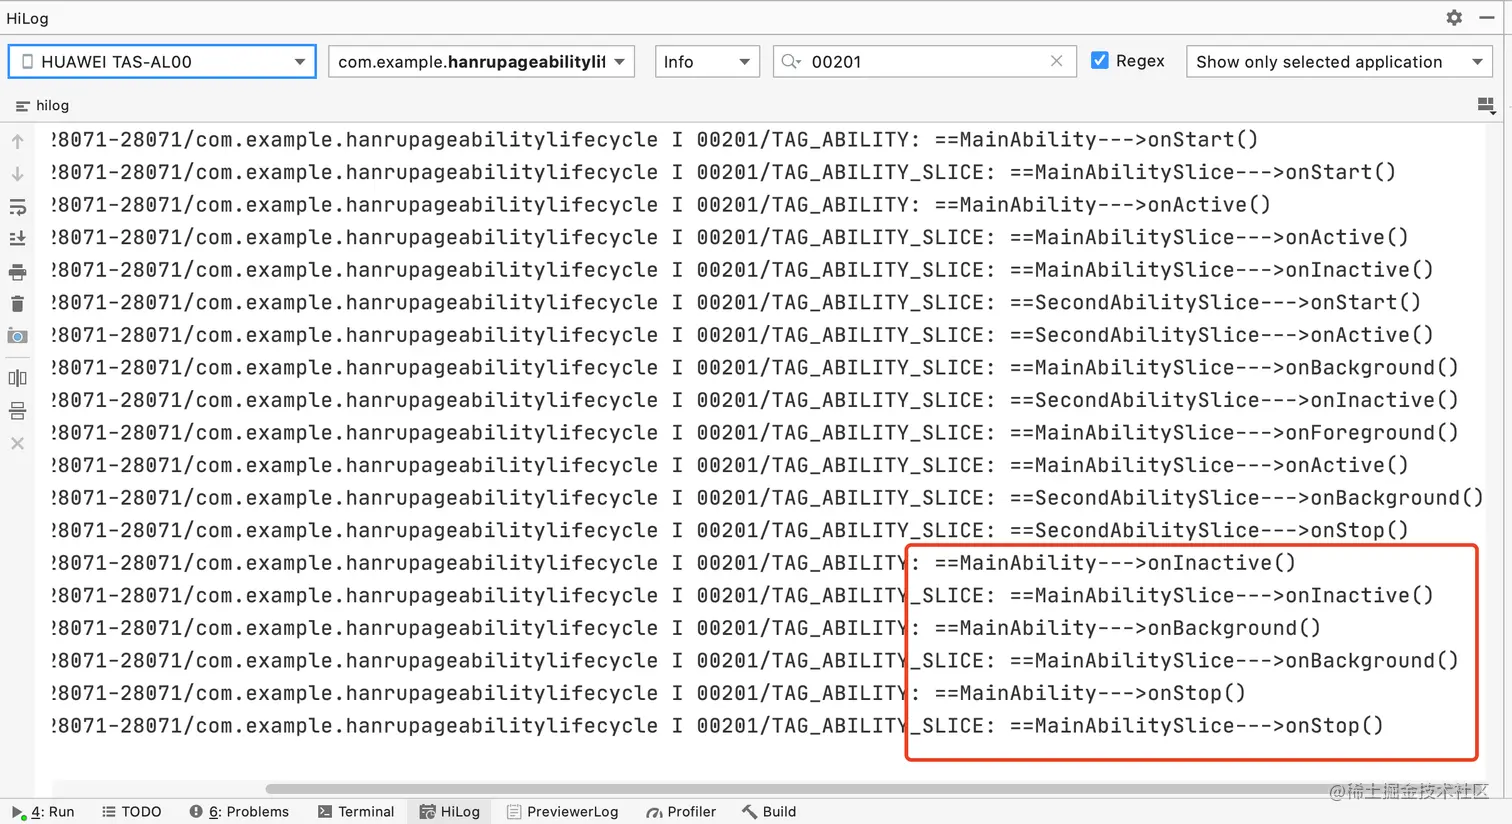Click log line SecondAbilitySlice--->onBackground()
This screenshot has height=824, width=1512.
click(768, 498)
